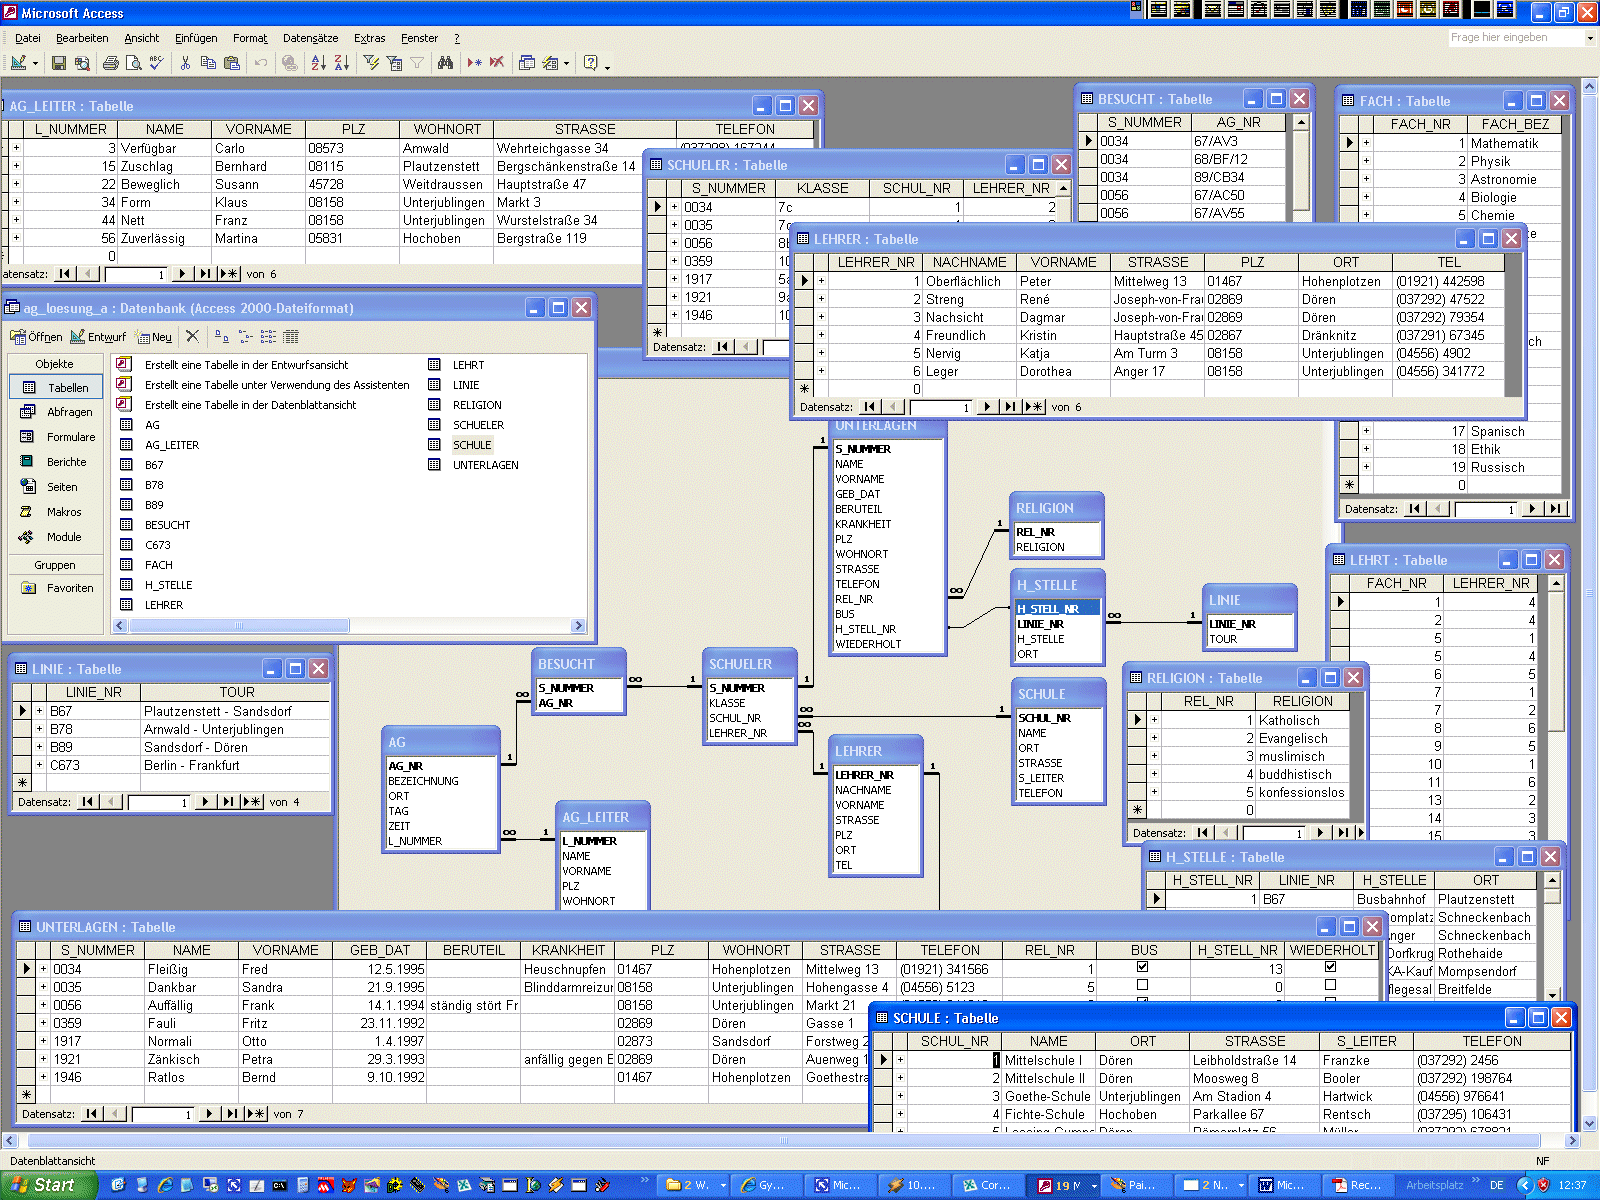The width and height of the screenshot is (1600, 1200).
Task: Switch to list view in database window
Action: click(268, 336)
